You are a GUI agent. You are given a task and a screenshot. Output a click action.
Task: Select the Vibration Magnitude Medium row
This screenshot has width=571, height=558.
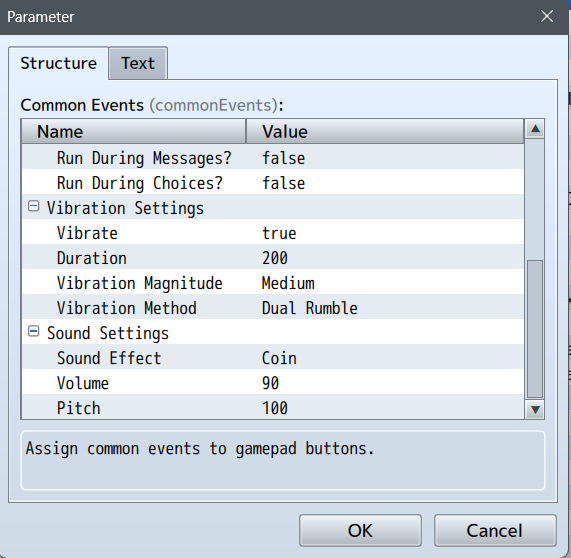273,283
